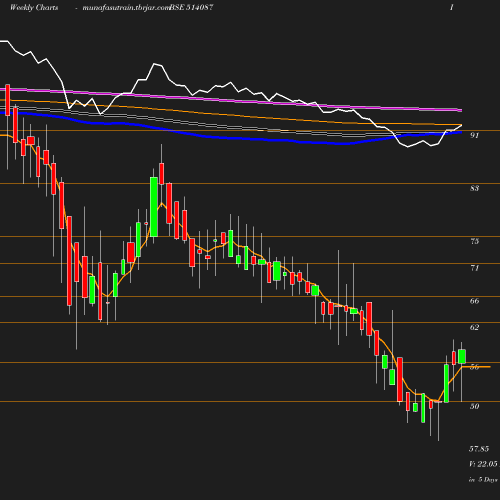
Task: Click the '75' price axis label
Action: click(474, 241)
